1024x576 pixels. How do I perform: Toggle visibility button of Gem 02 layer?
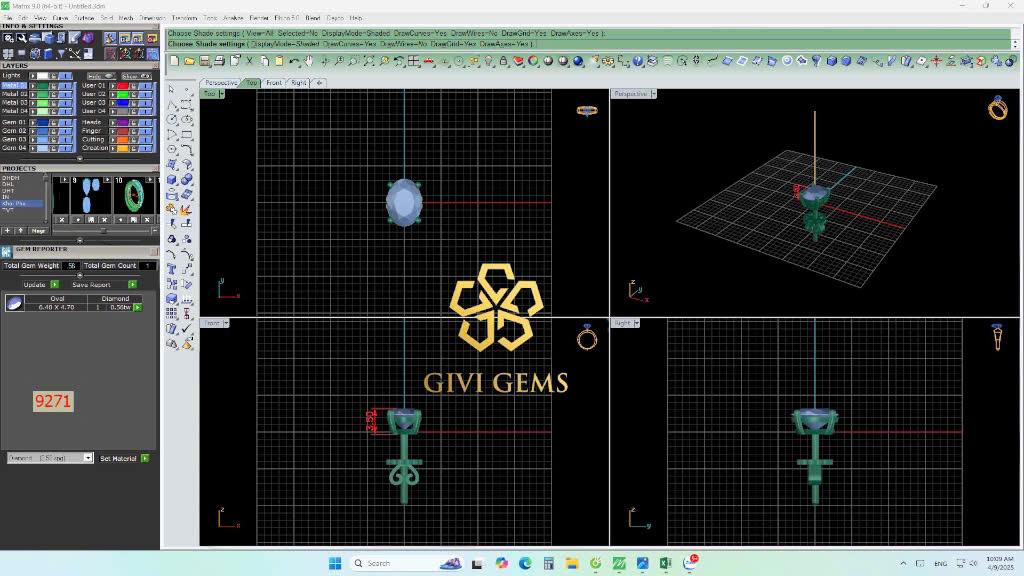tap(65, 131)
